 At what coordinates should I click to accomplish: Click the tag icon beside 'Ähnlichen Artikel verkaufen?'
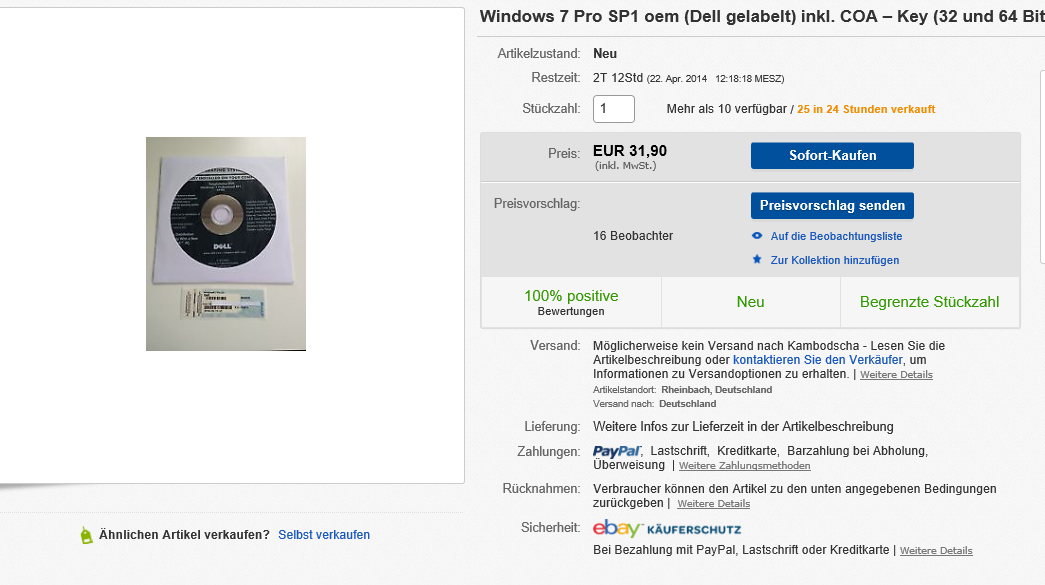[86, 536]
